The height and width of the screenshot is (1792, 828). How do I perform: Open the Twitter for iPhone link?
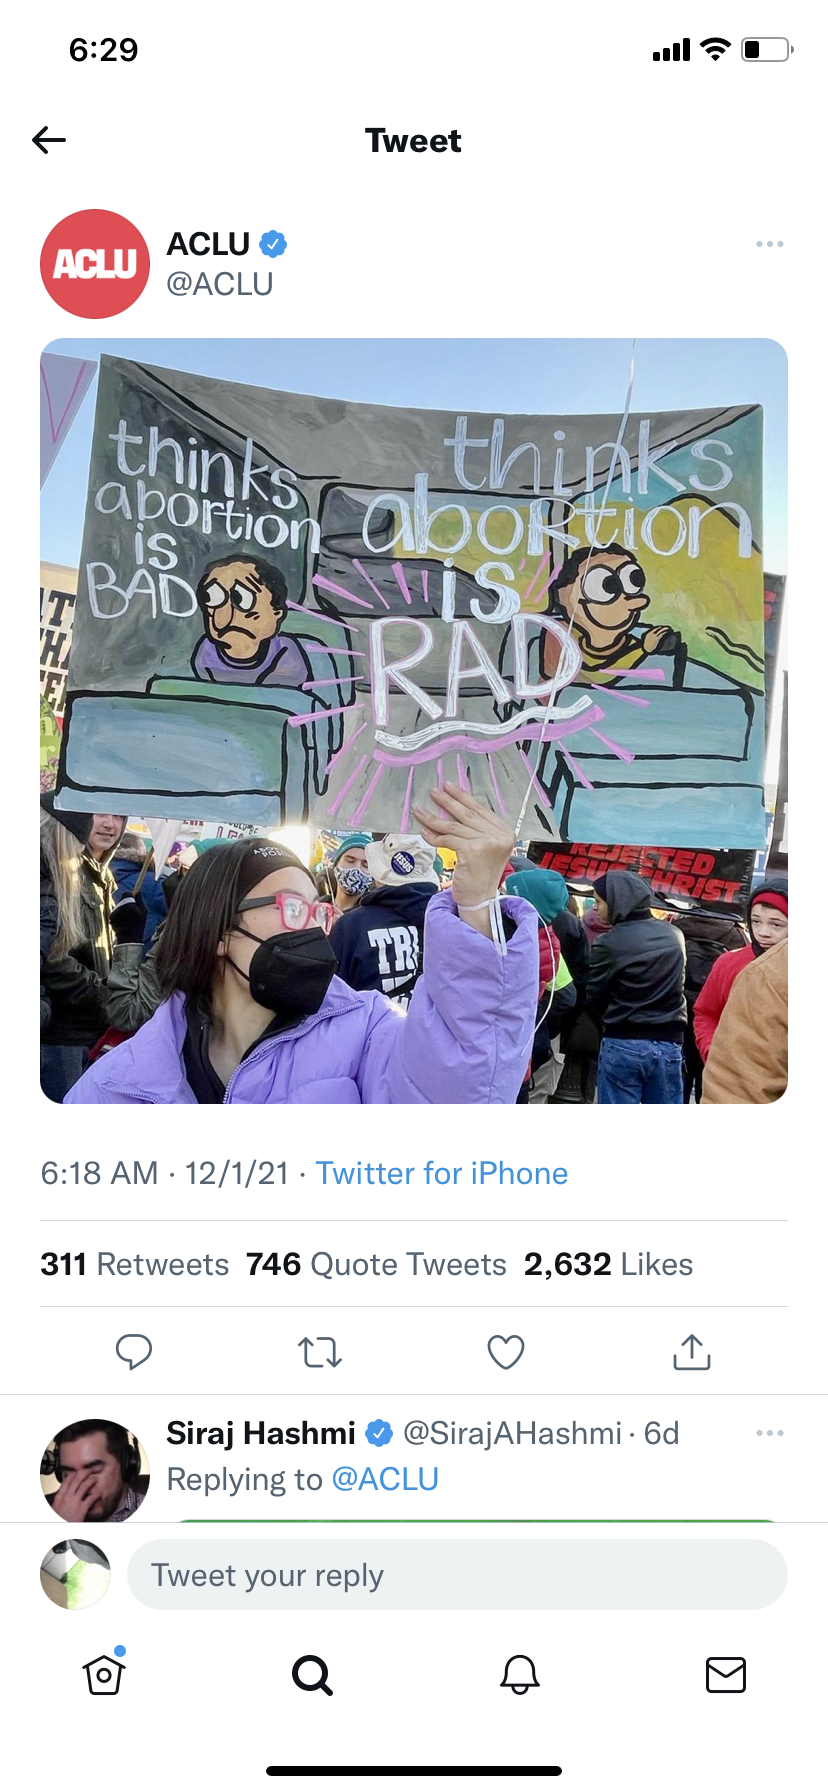point(441,1173)
